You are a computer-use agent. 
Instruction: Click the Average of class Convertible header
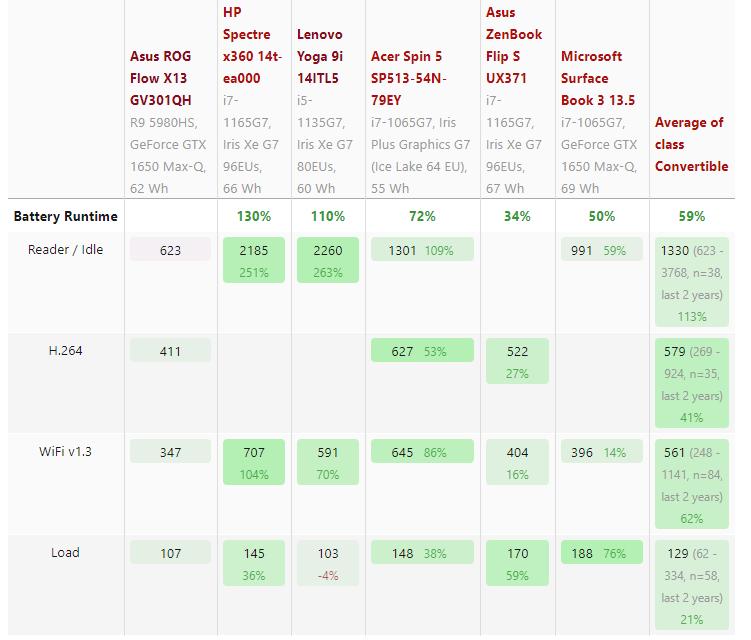pos(691,144)
